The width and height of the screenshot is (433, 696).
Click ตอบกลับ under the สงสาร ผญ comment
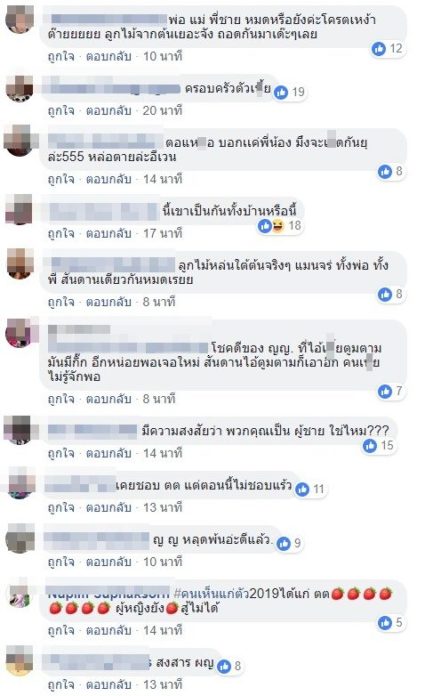pyautogui.click(x=109, y=684)
